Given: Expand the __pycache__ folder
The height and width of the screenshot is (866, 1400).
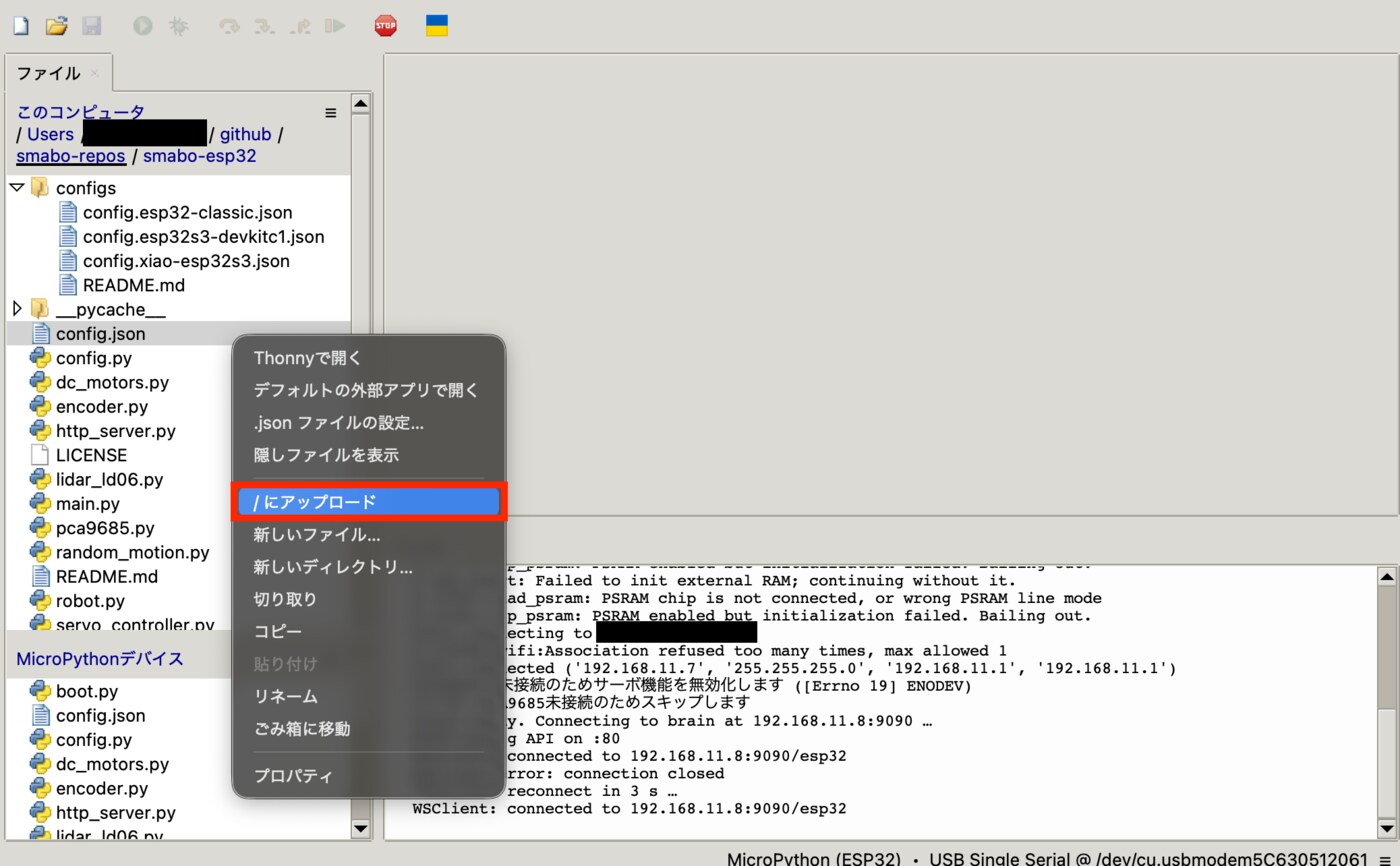Looking at the screenshot, I should [16, 309].
